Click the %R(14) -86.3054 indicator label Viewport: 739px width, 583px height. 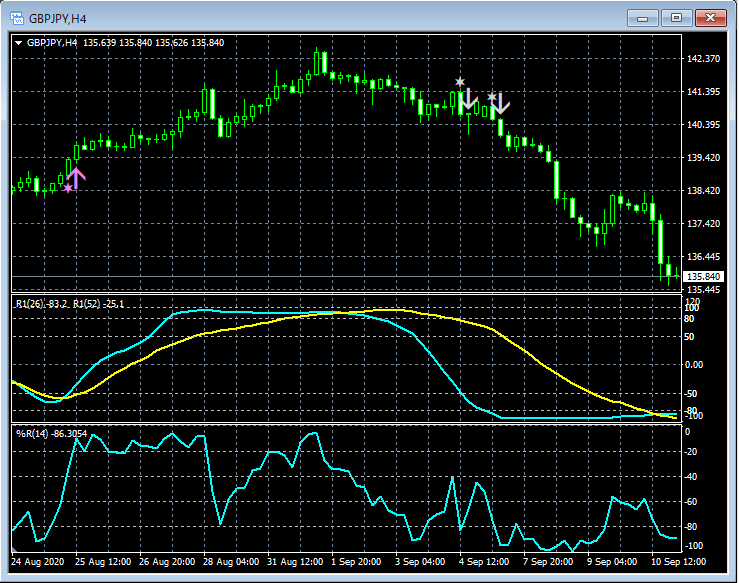(x=51, y=433)
